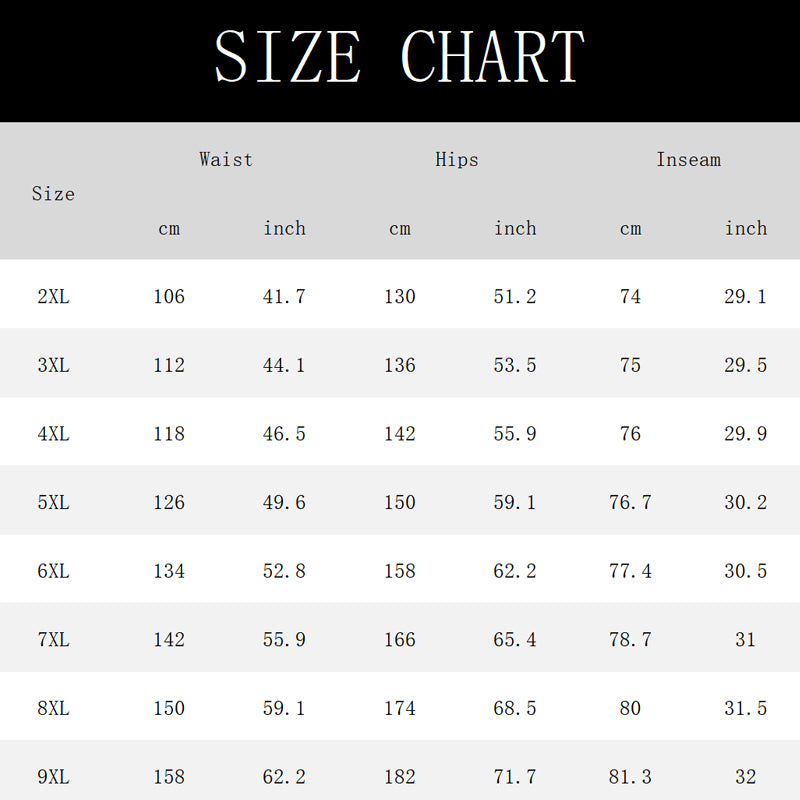Click the 130 hips cm value
800x800 pixels.
[400, 297]
